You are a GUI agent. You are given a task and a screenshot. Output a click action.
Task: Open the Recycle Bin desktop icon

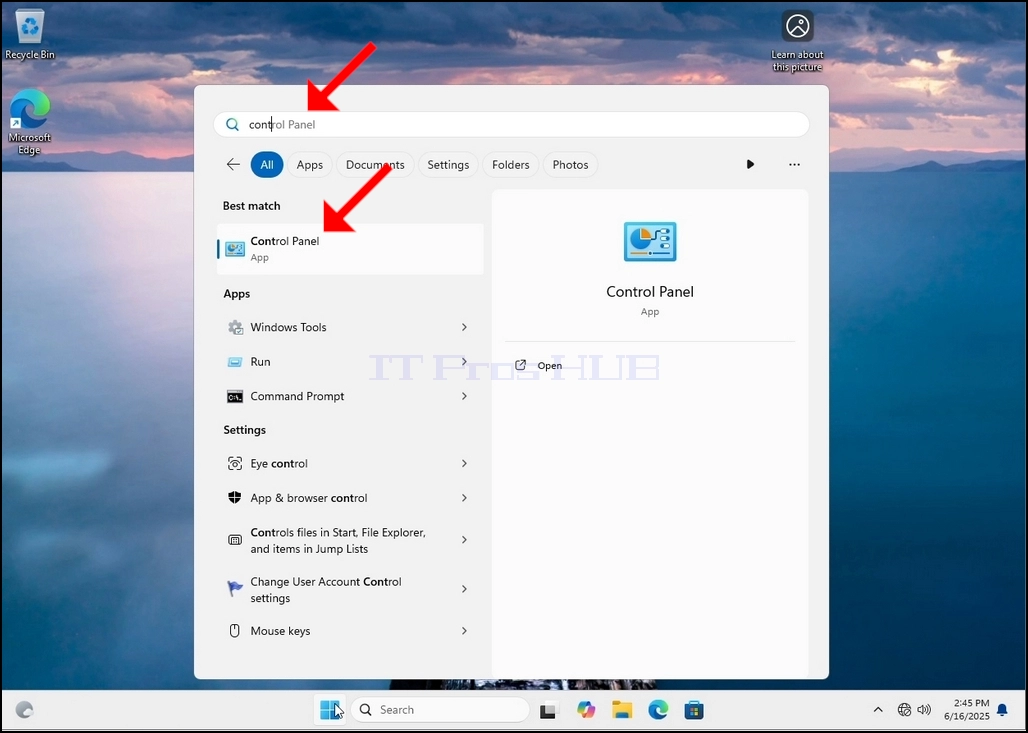click(x=30, y=35)
